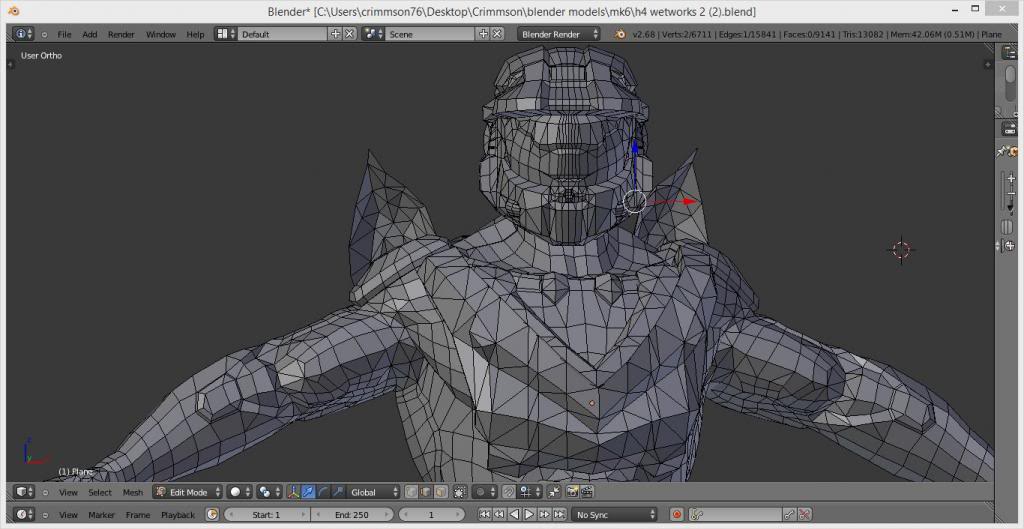Open the timeline View menu
Viewport: 1024px width, 529px height.
click(x=68, y=515)
